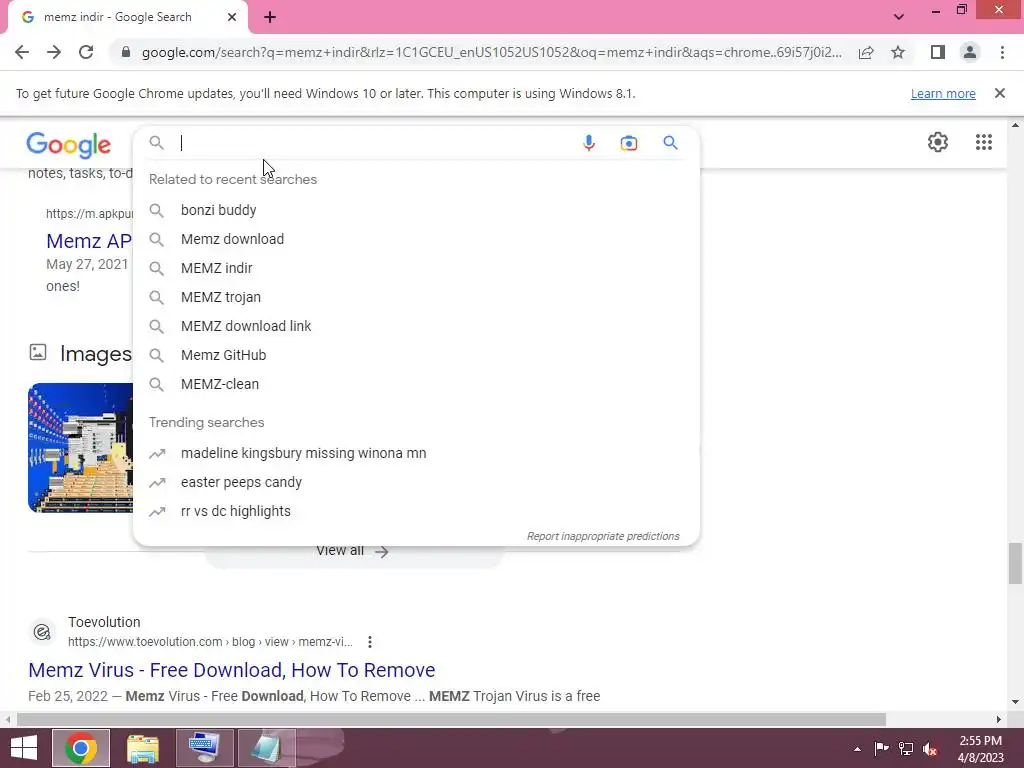Close the memz indir Google Search tab
The image size is (1024, 768).
[x=232, y=18]
